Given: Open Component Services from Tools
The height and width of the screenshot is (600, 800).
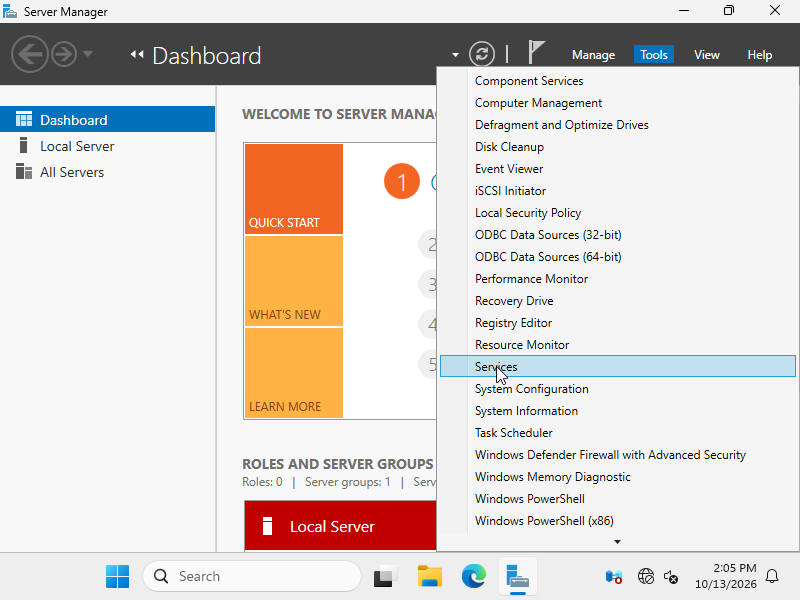Looking at the screenshot, I should pos(617,81).
